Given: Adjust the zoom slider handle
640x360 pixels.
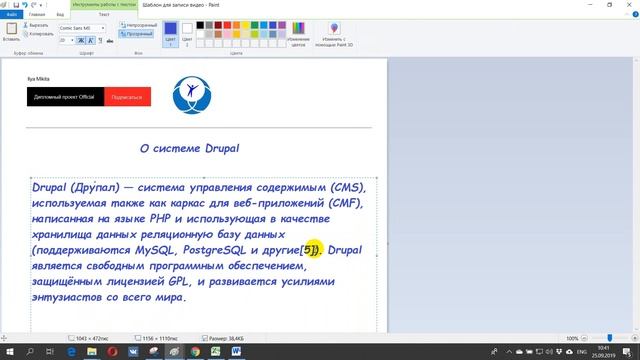Looking at the screenshot, I should point(610,338).
